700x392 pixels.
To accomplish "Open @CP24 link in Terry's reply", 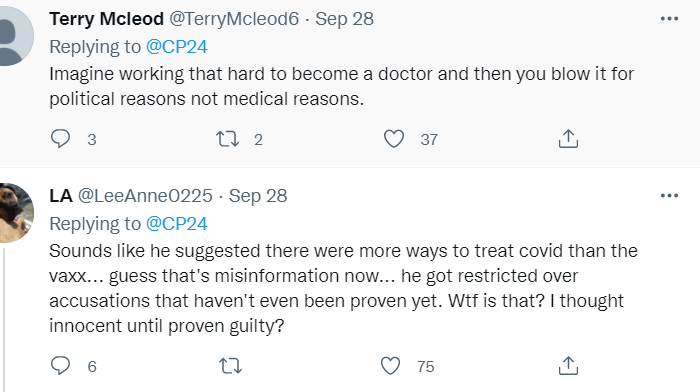I will (177, 47).
